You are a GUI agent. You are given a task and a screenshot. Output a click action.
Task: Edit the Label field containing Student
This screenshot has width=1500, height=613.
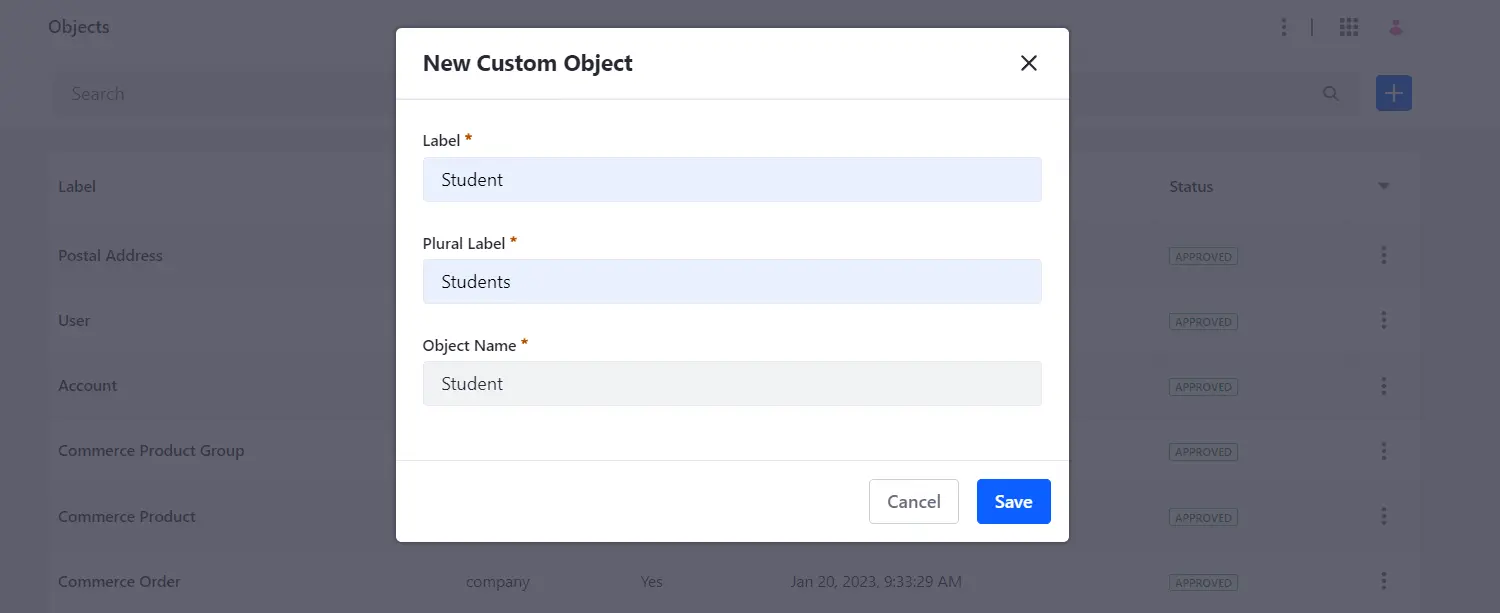[x=732, y=179]
